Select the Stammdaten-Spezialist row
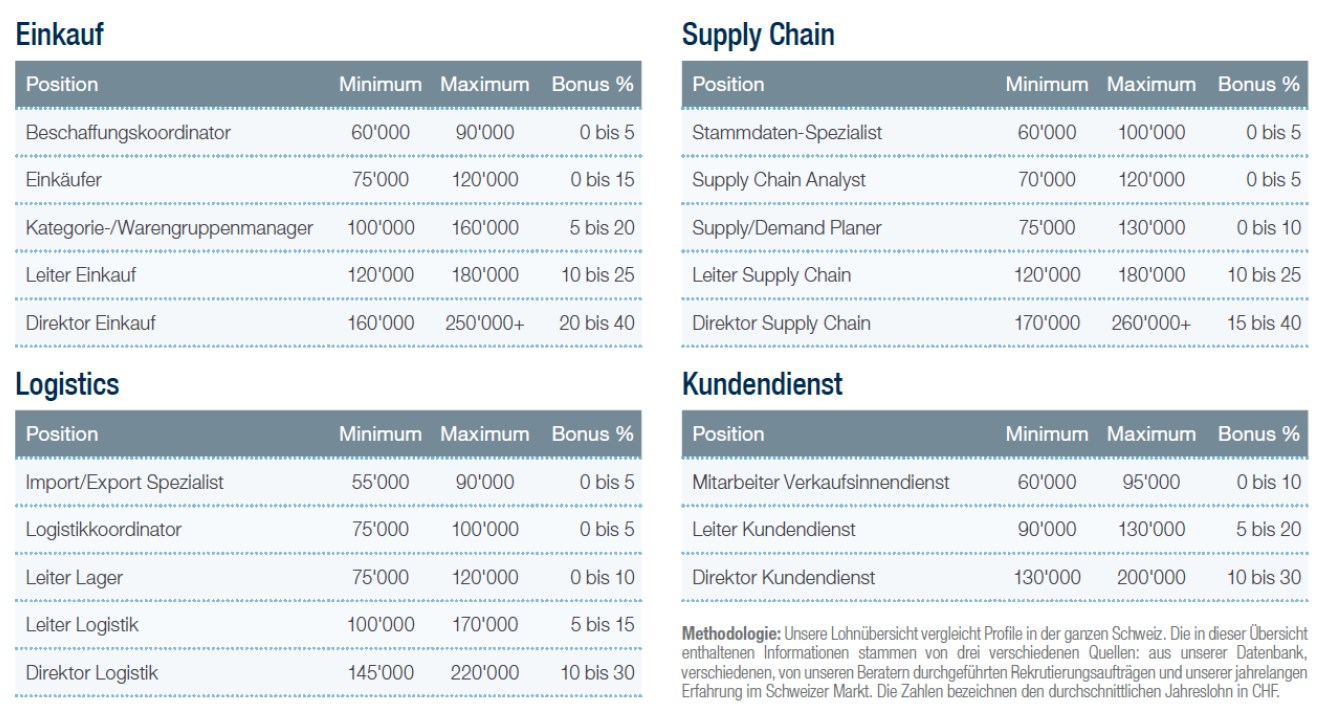The image size is (1334, 718). [995, 132]
